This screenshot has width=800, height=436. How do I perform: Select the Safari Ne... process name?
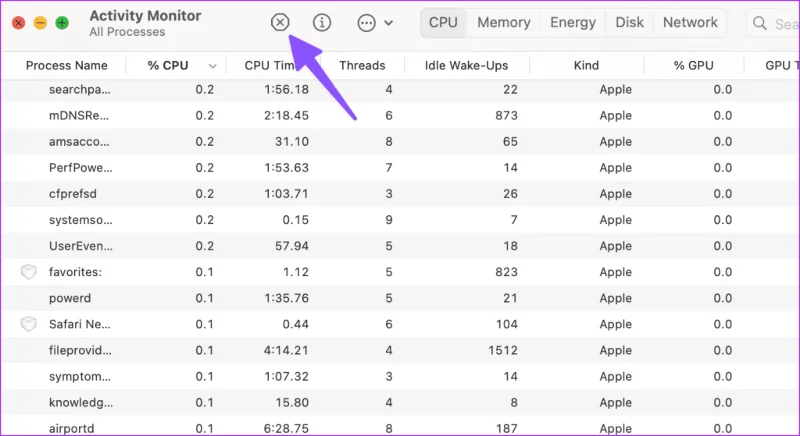coord(80,324)
